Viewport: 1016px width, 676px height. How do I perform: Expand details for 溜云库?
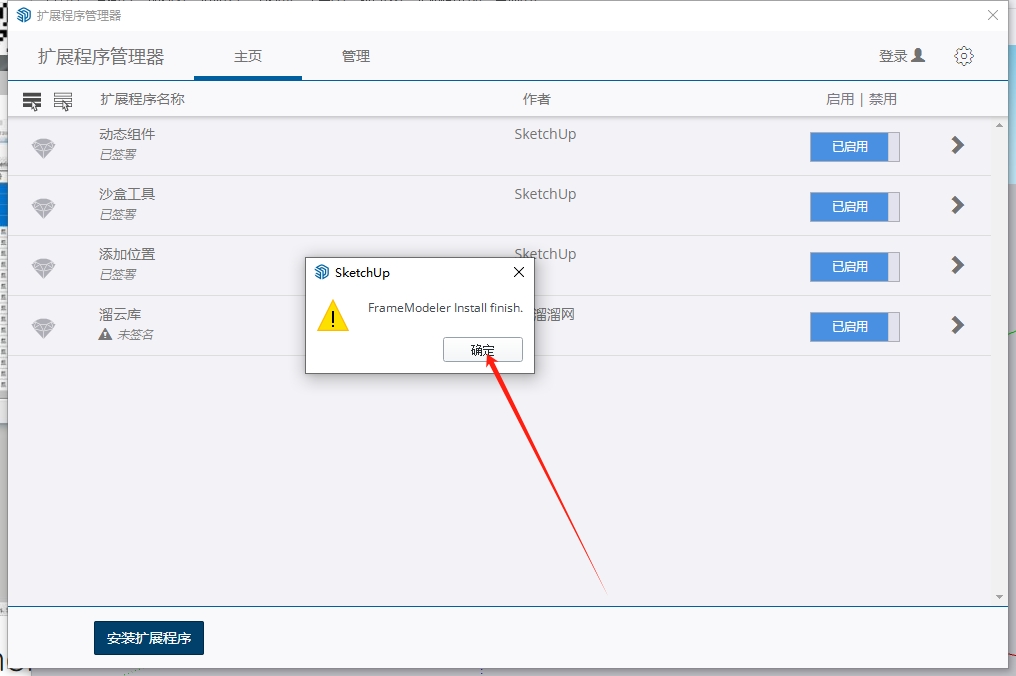pyautogui.click(x=958, y=325)
